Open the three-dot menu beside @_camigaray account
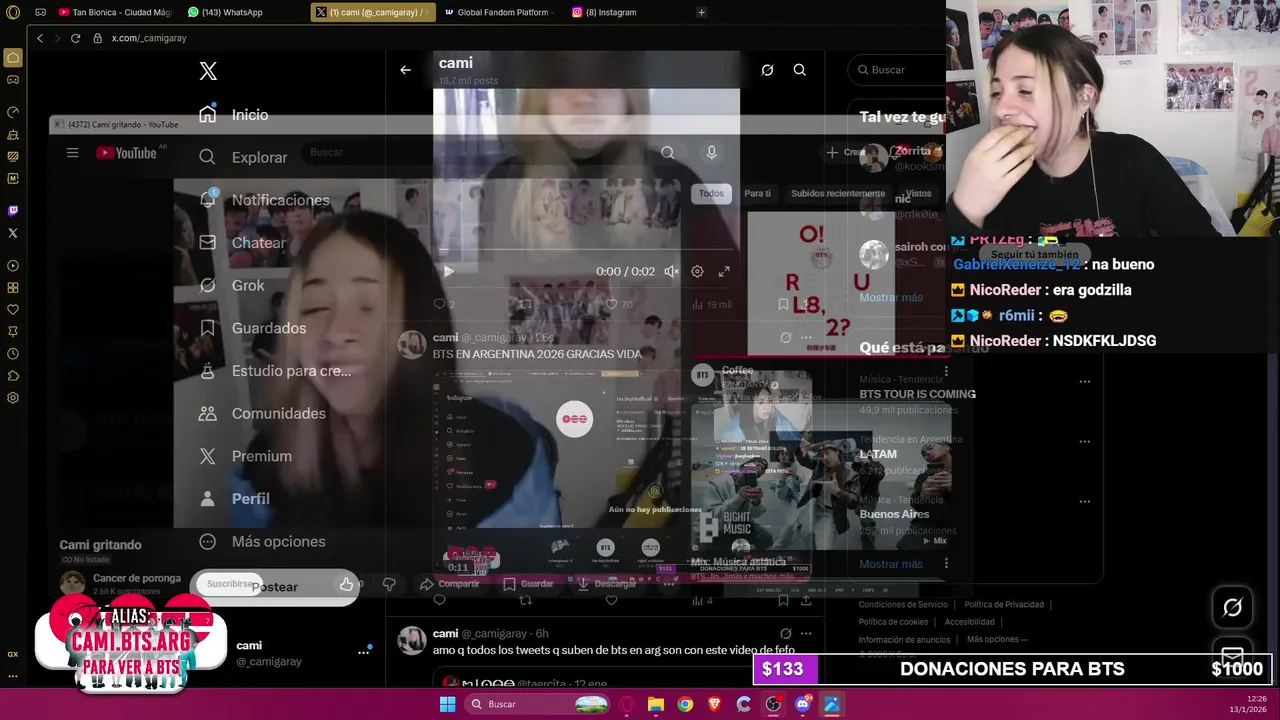 (364, 652)
